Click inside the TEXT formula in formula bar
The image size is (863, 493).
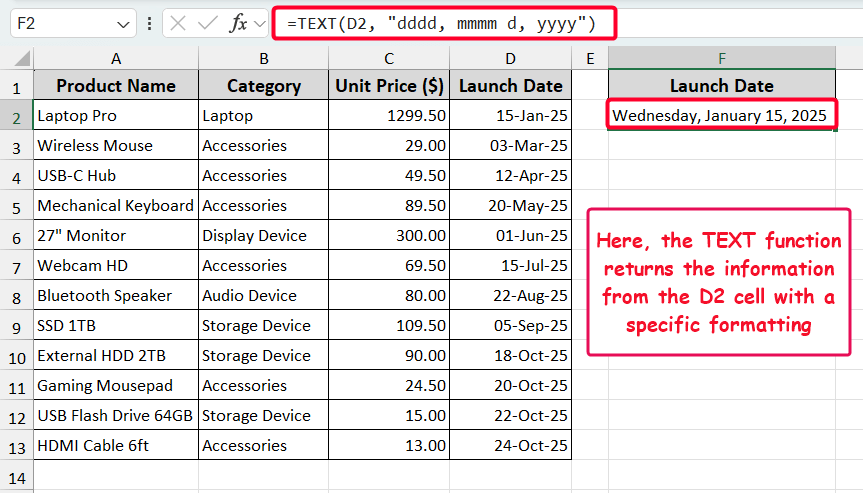(440, 22)
